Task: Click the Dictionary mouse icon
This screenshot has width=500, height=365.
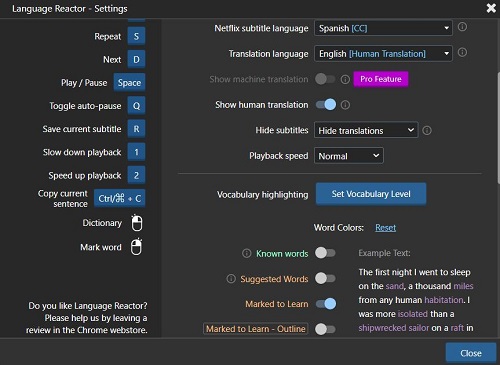Action: point(137,223)
